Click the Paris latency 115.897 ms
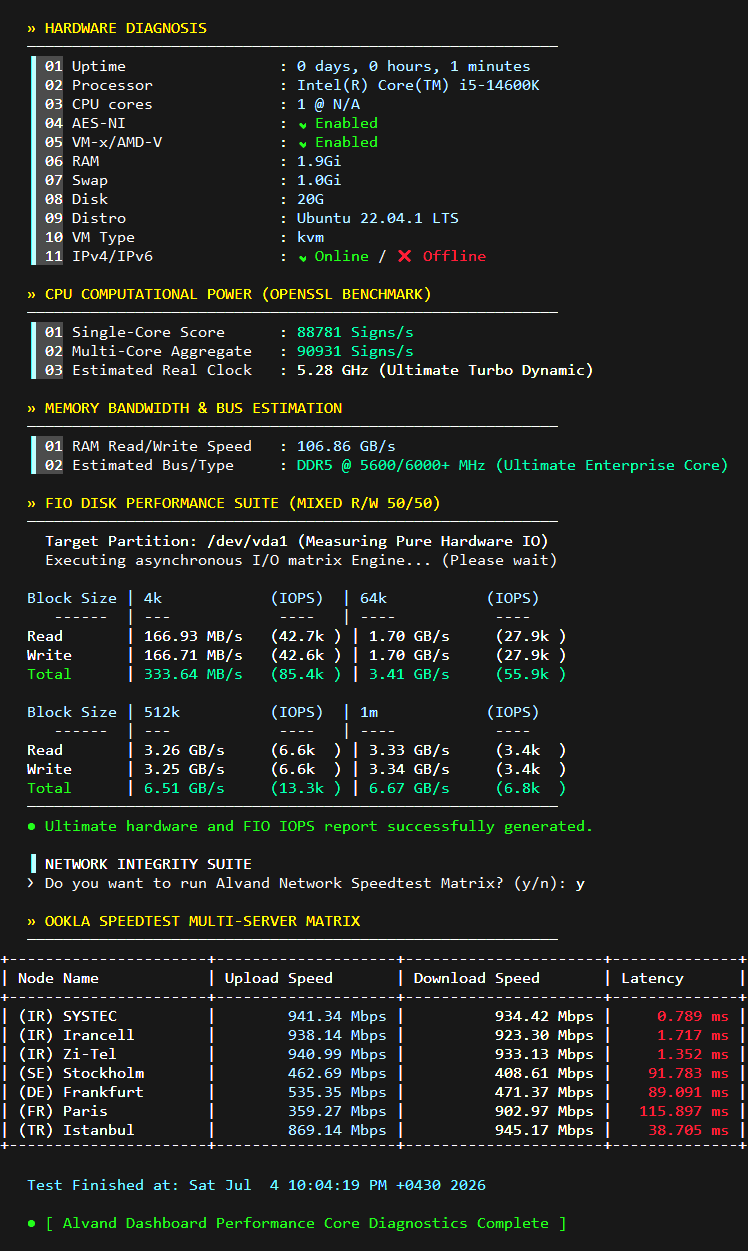Viewport: 748px width, 1251px height. (683, 1111)
